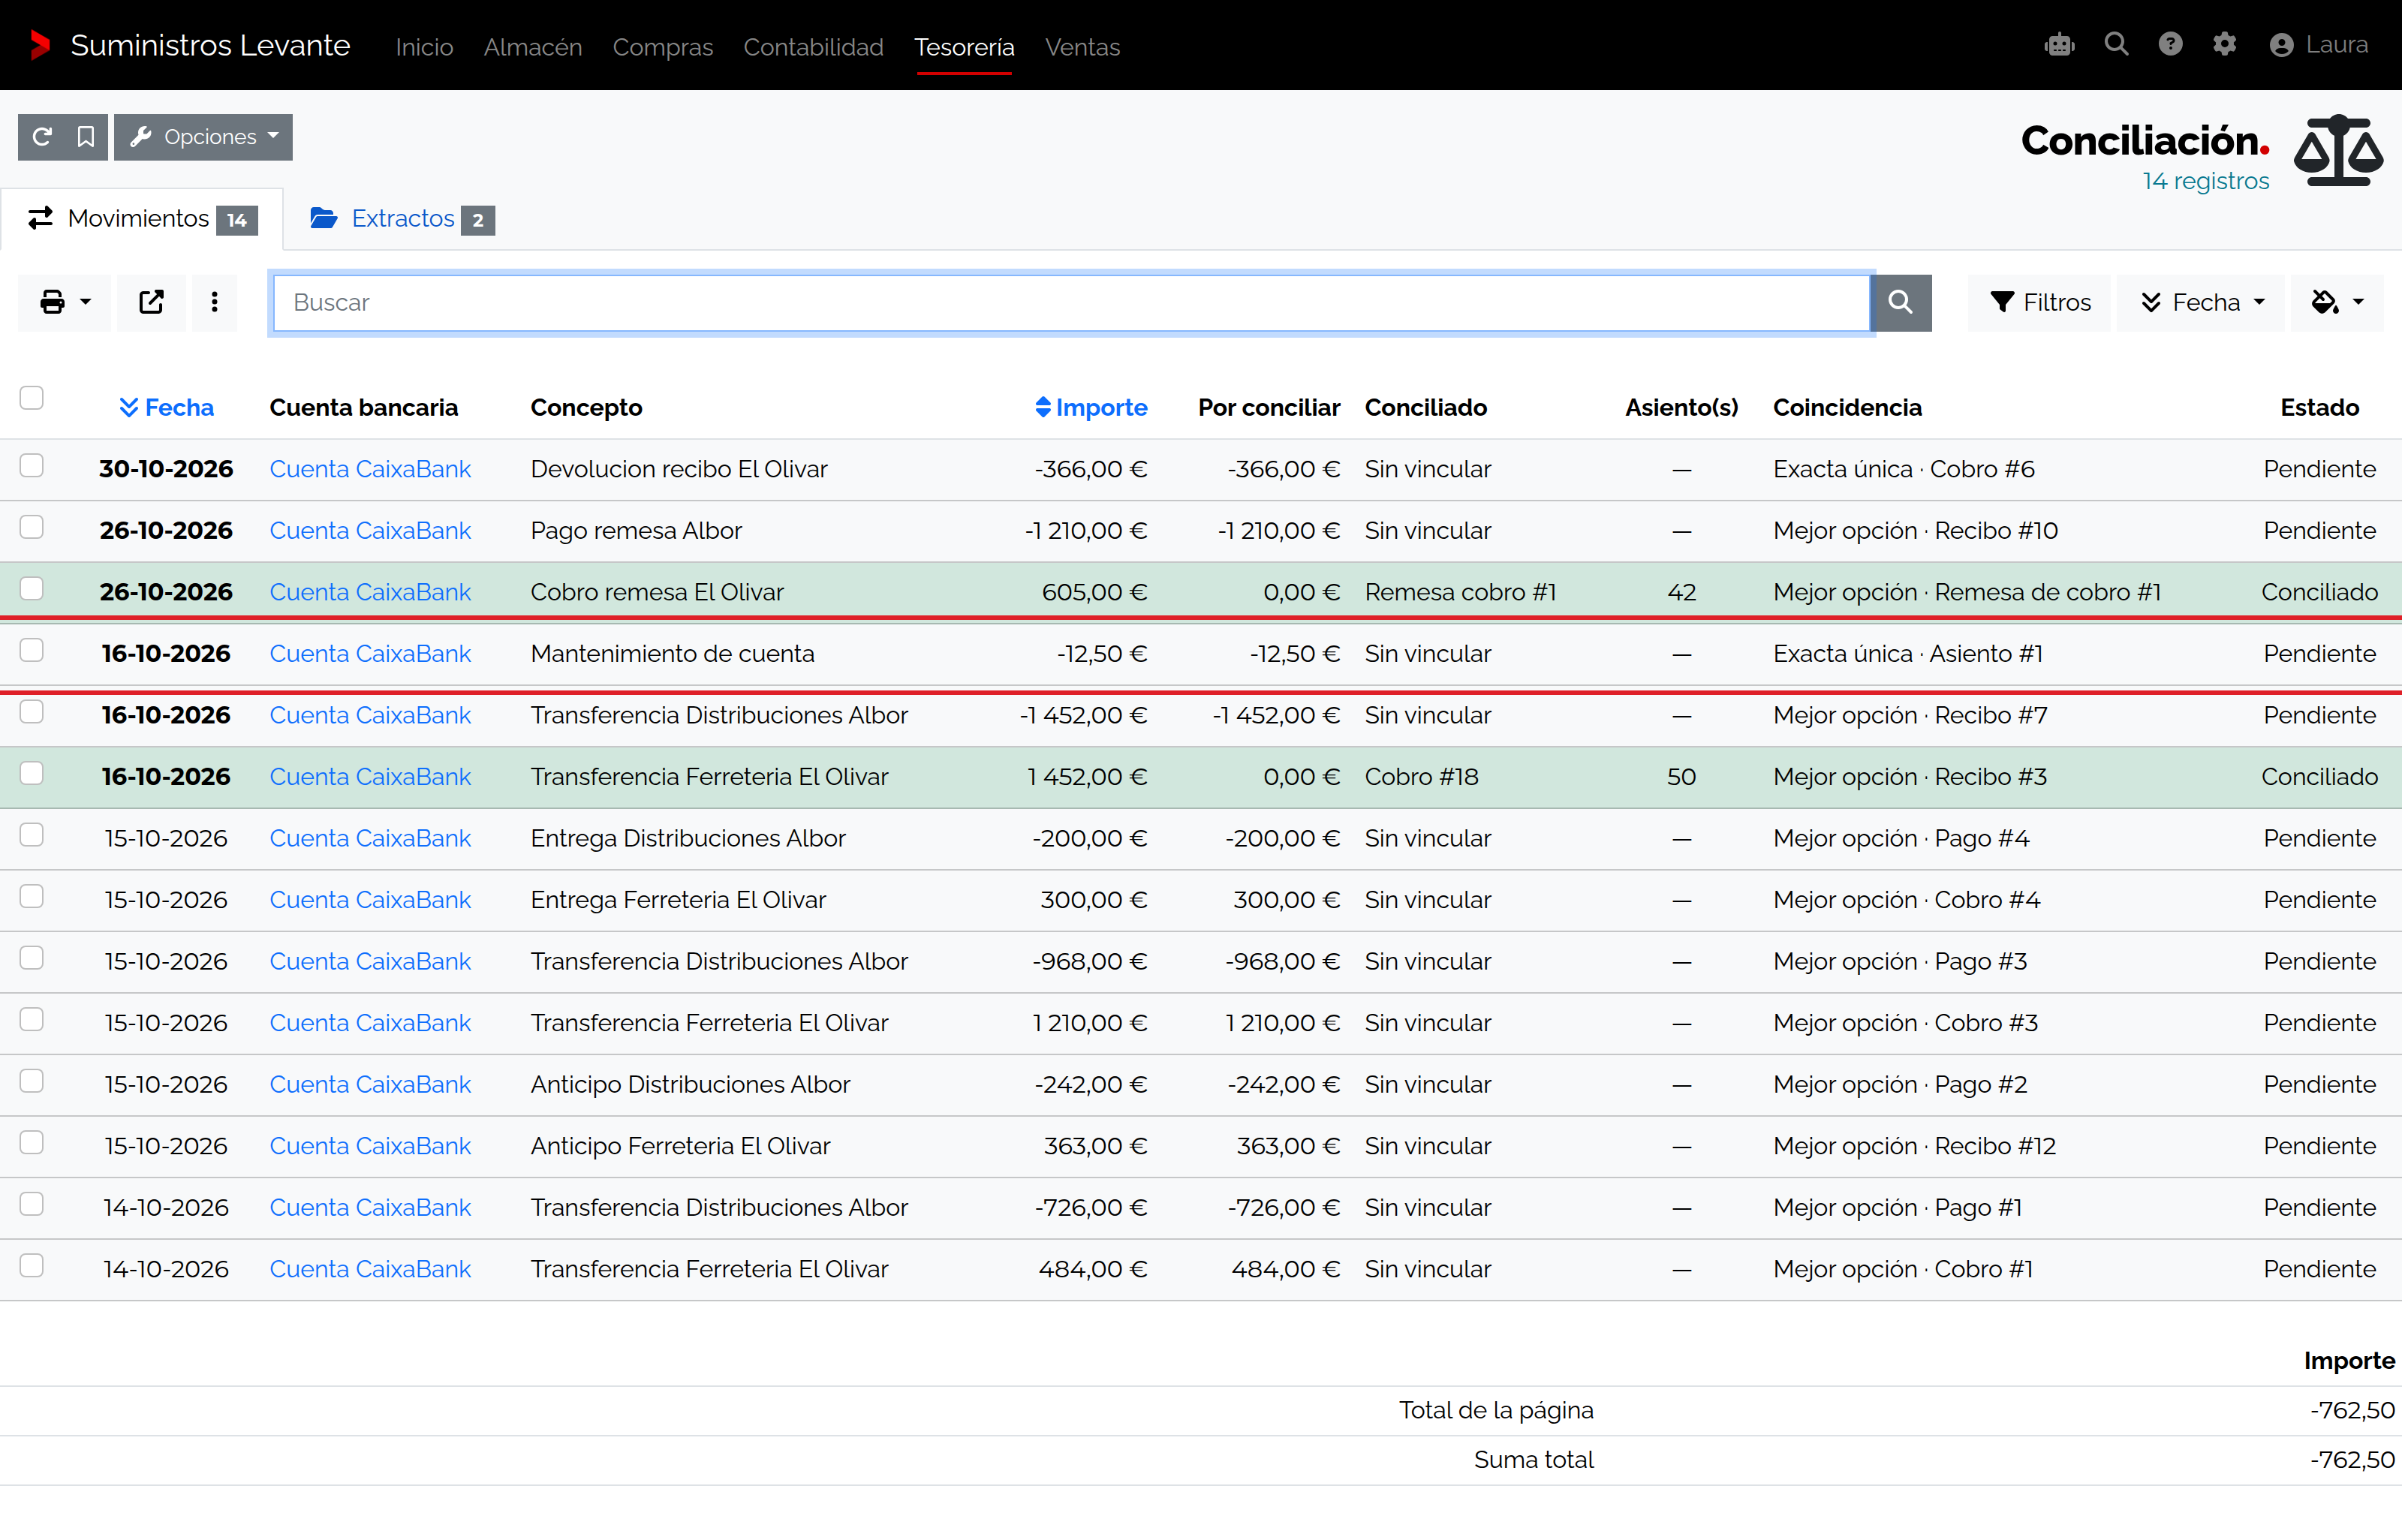Check the Entrega Distribuciones Albor row

click(x=32, y=835)
